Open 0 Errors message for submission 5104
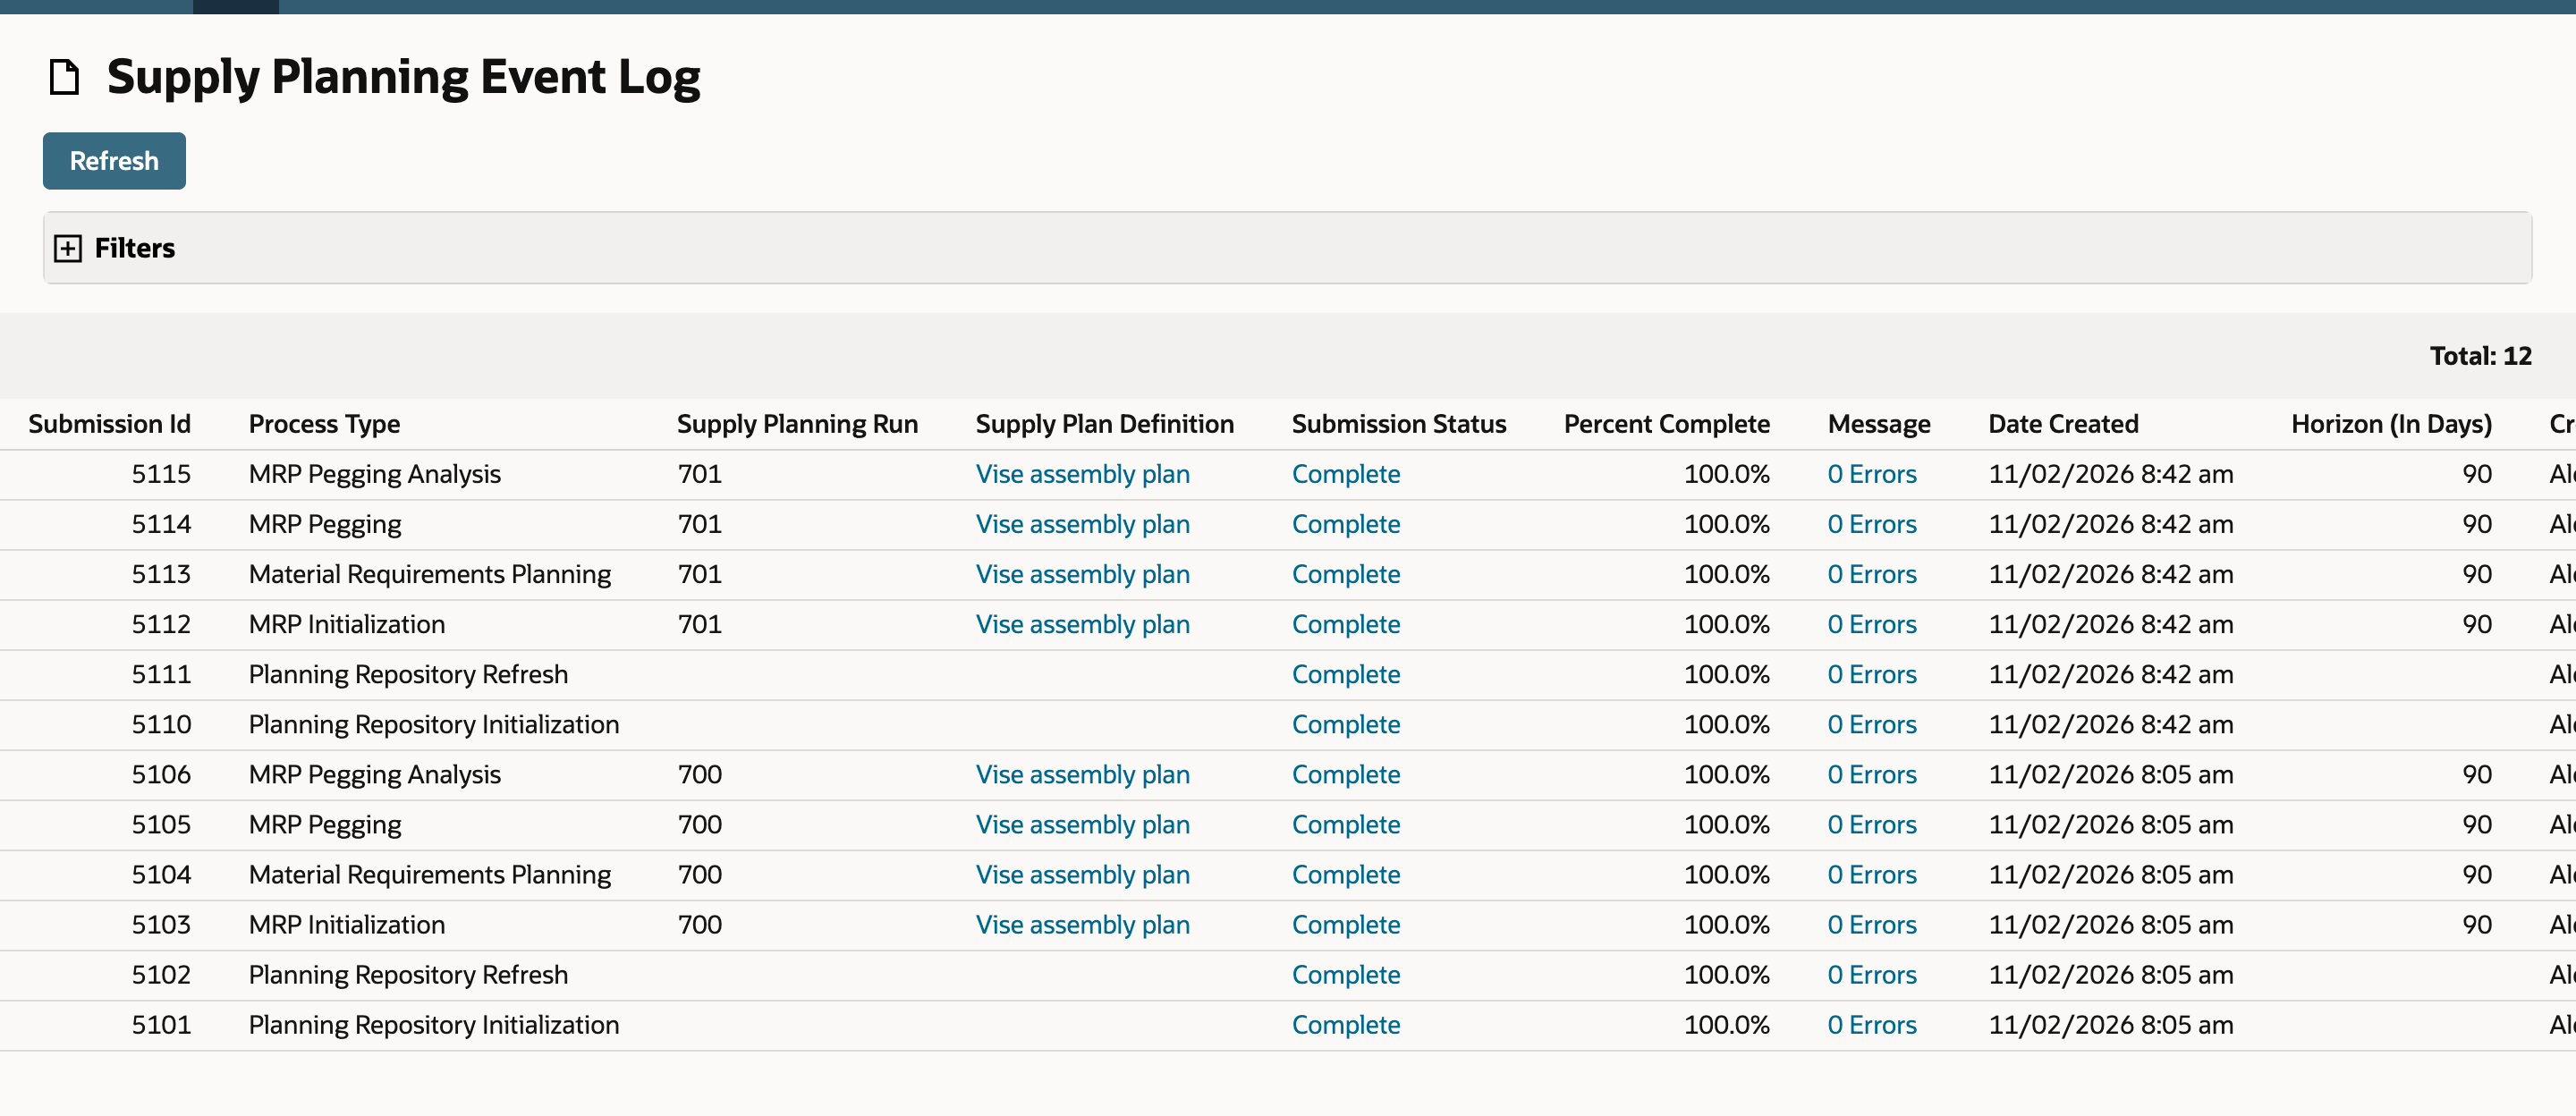 coord(1871,874)
